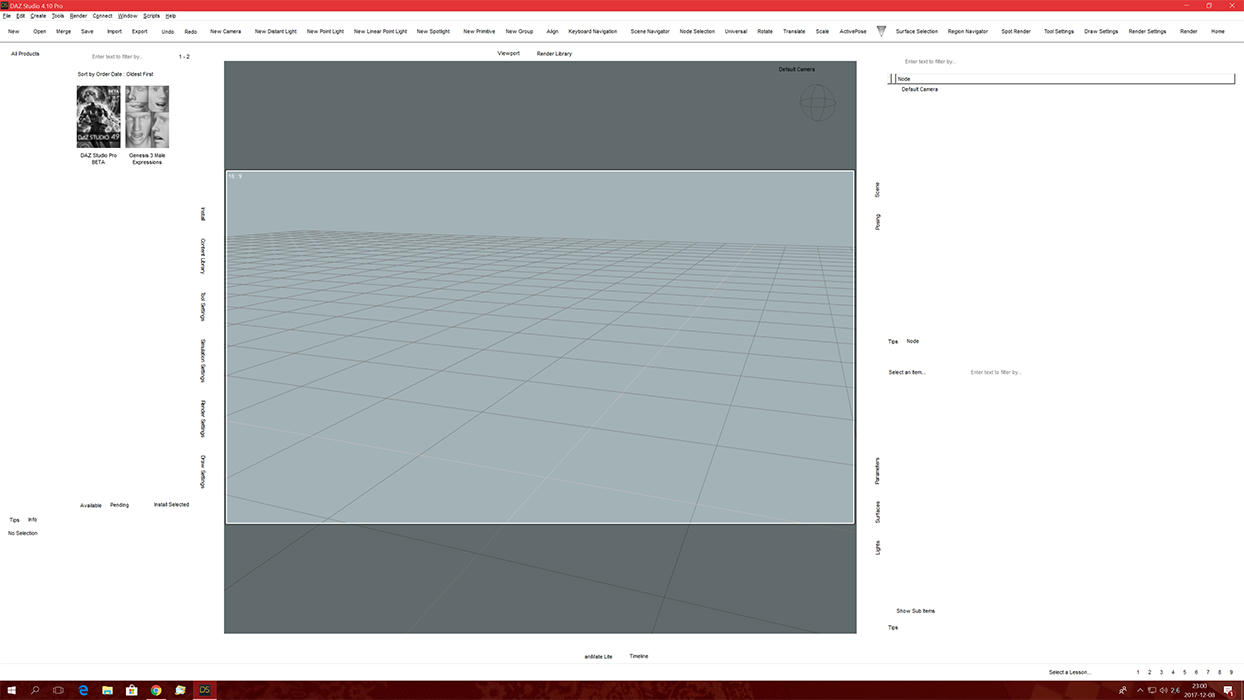Expand the Sort by Order Date dropdown
1244x700 pixels.
click(x=115, y=74)
